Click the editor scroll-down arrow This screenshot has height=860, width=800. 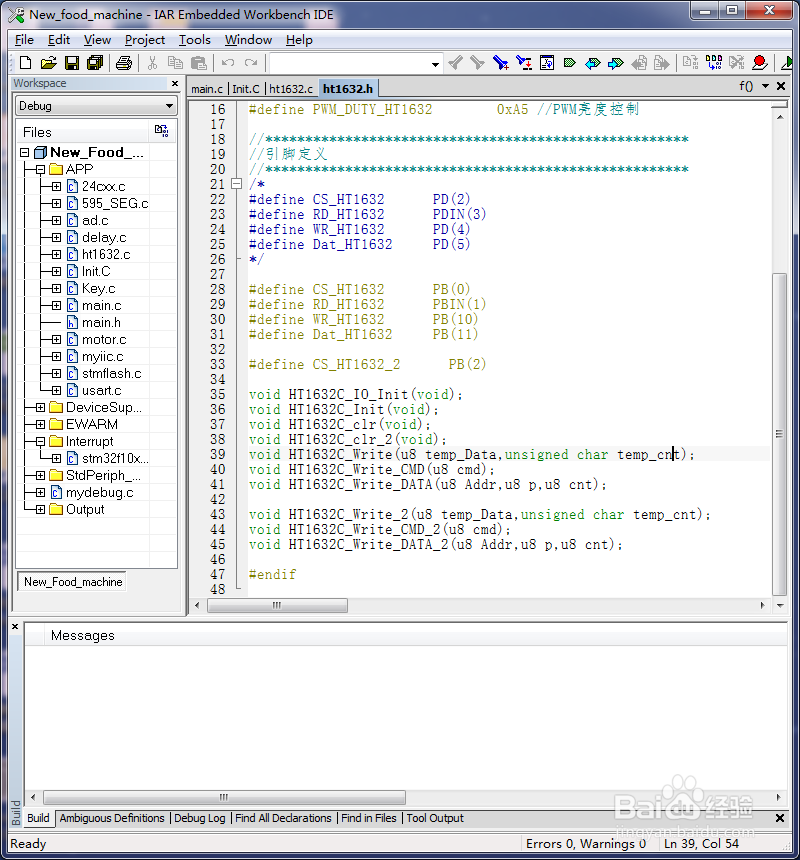point(780,606)
